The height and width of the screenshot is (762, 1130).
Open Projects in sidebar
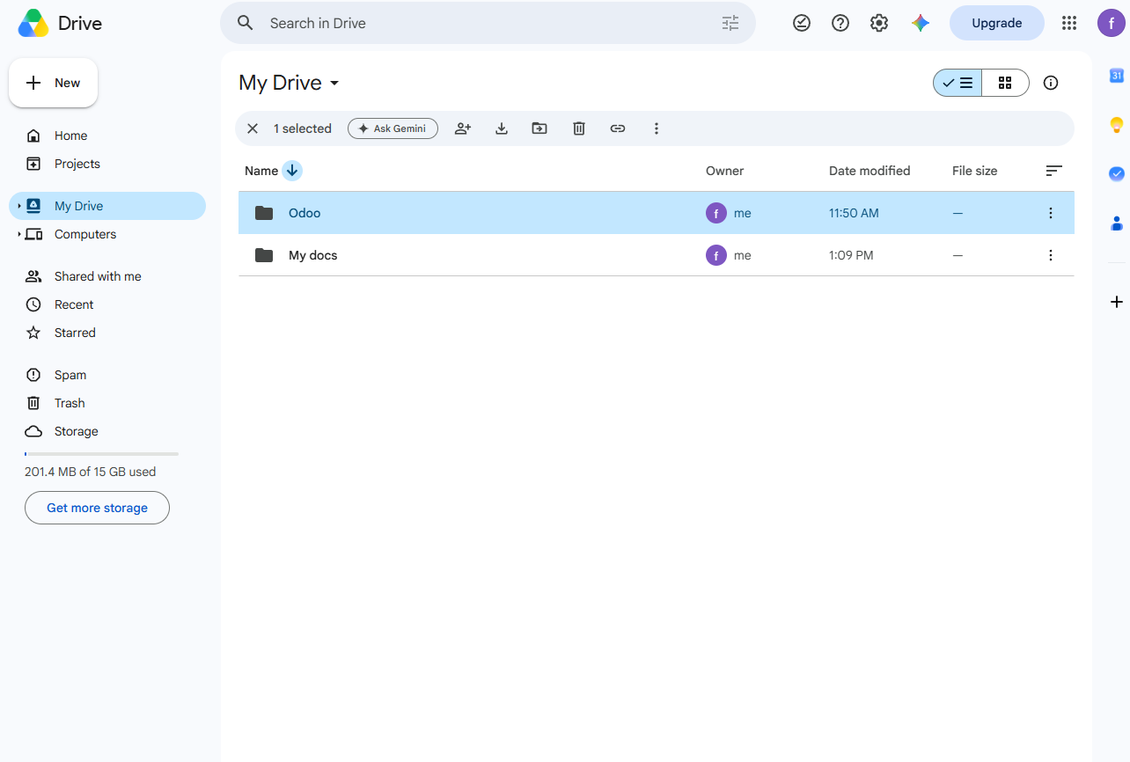pyautogui.click(x=77, y=164)
